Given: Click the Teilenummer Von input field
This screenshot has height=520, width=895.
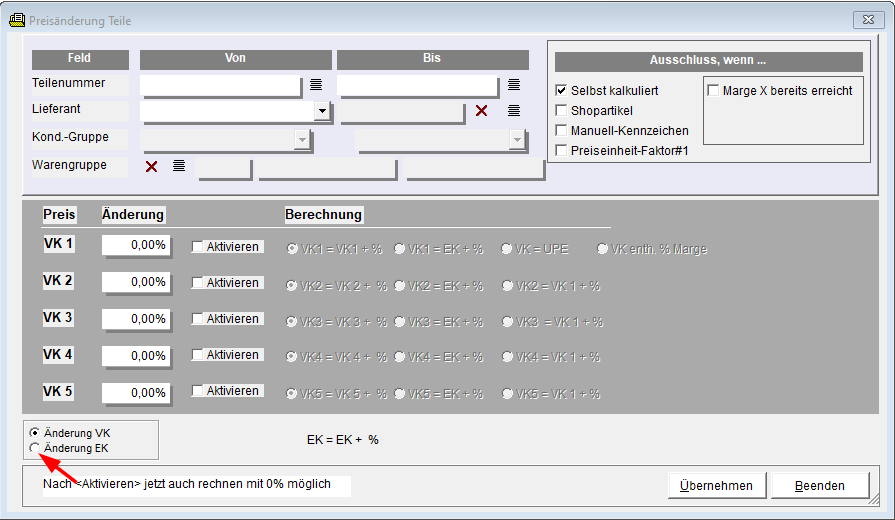Looking at the screenshot, I should coord(220,85).
